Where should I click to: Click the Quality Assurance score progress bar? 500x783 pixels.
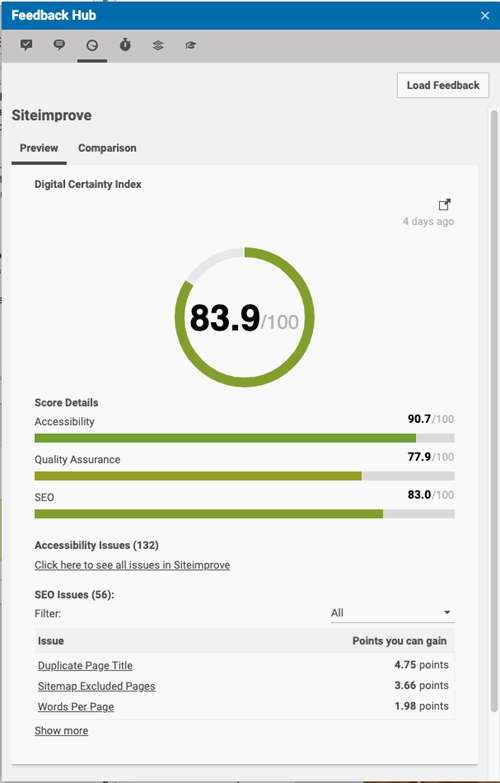point(244,476)
